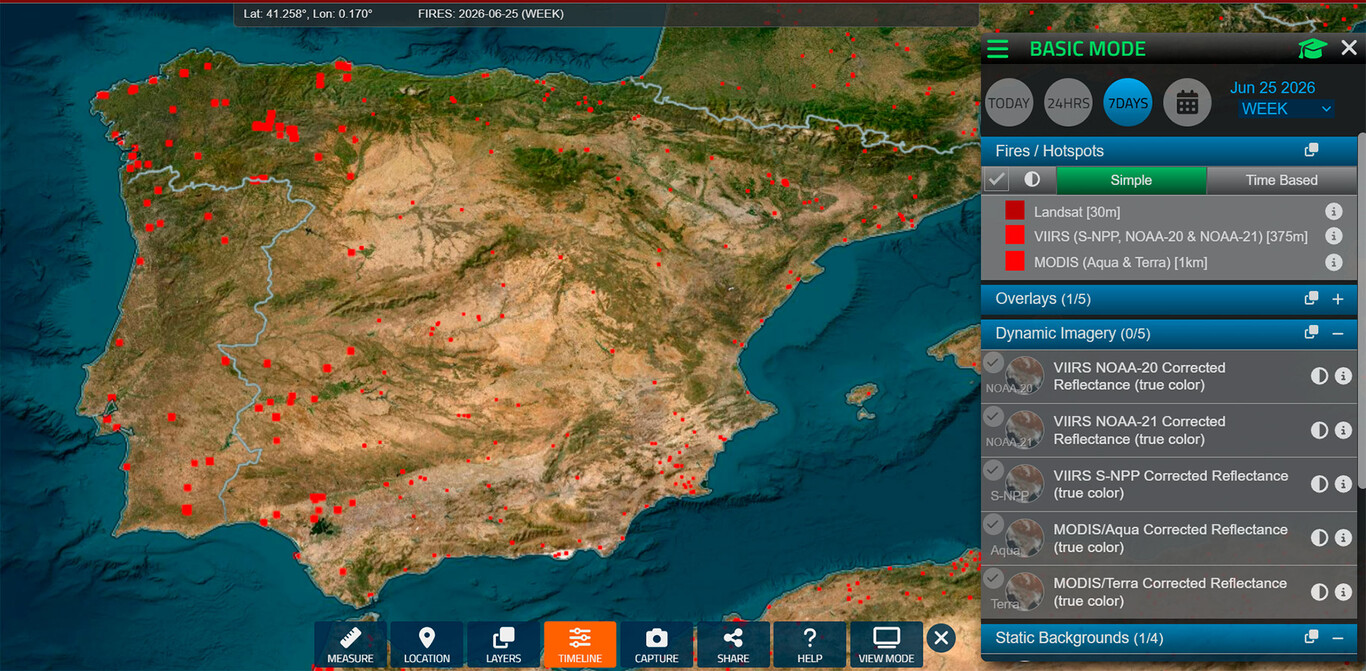Adjust Fires / Hotspots opacity icon

pyautogui.click(x=1032, y=180)
